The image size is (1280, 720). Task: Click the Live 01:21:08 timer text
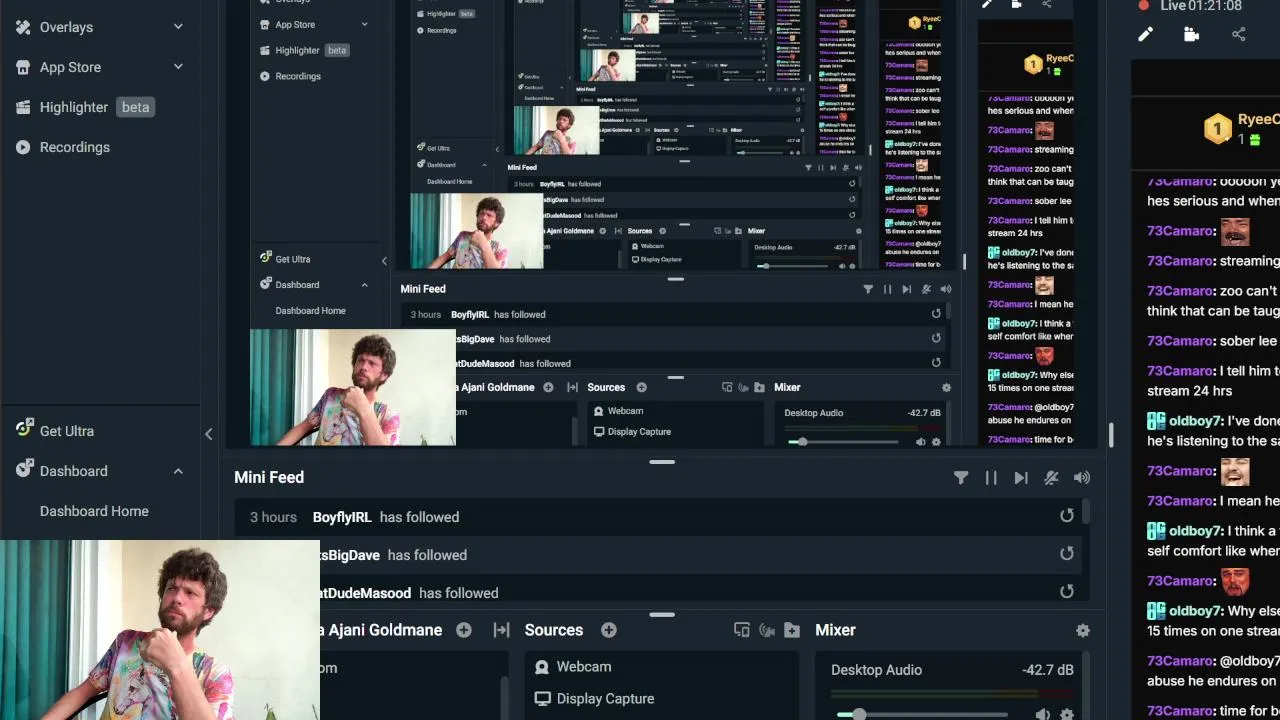coord(1201,6)
